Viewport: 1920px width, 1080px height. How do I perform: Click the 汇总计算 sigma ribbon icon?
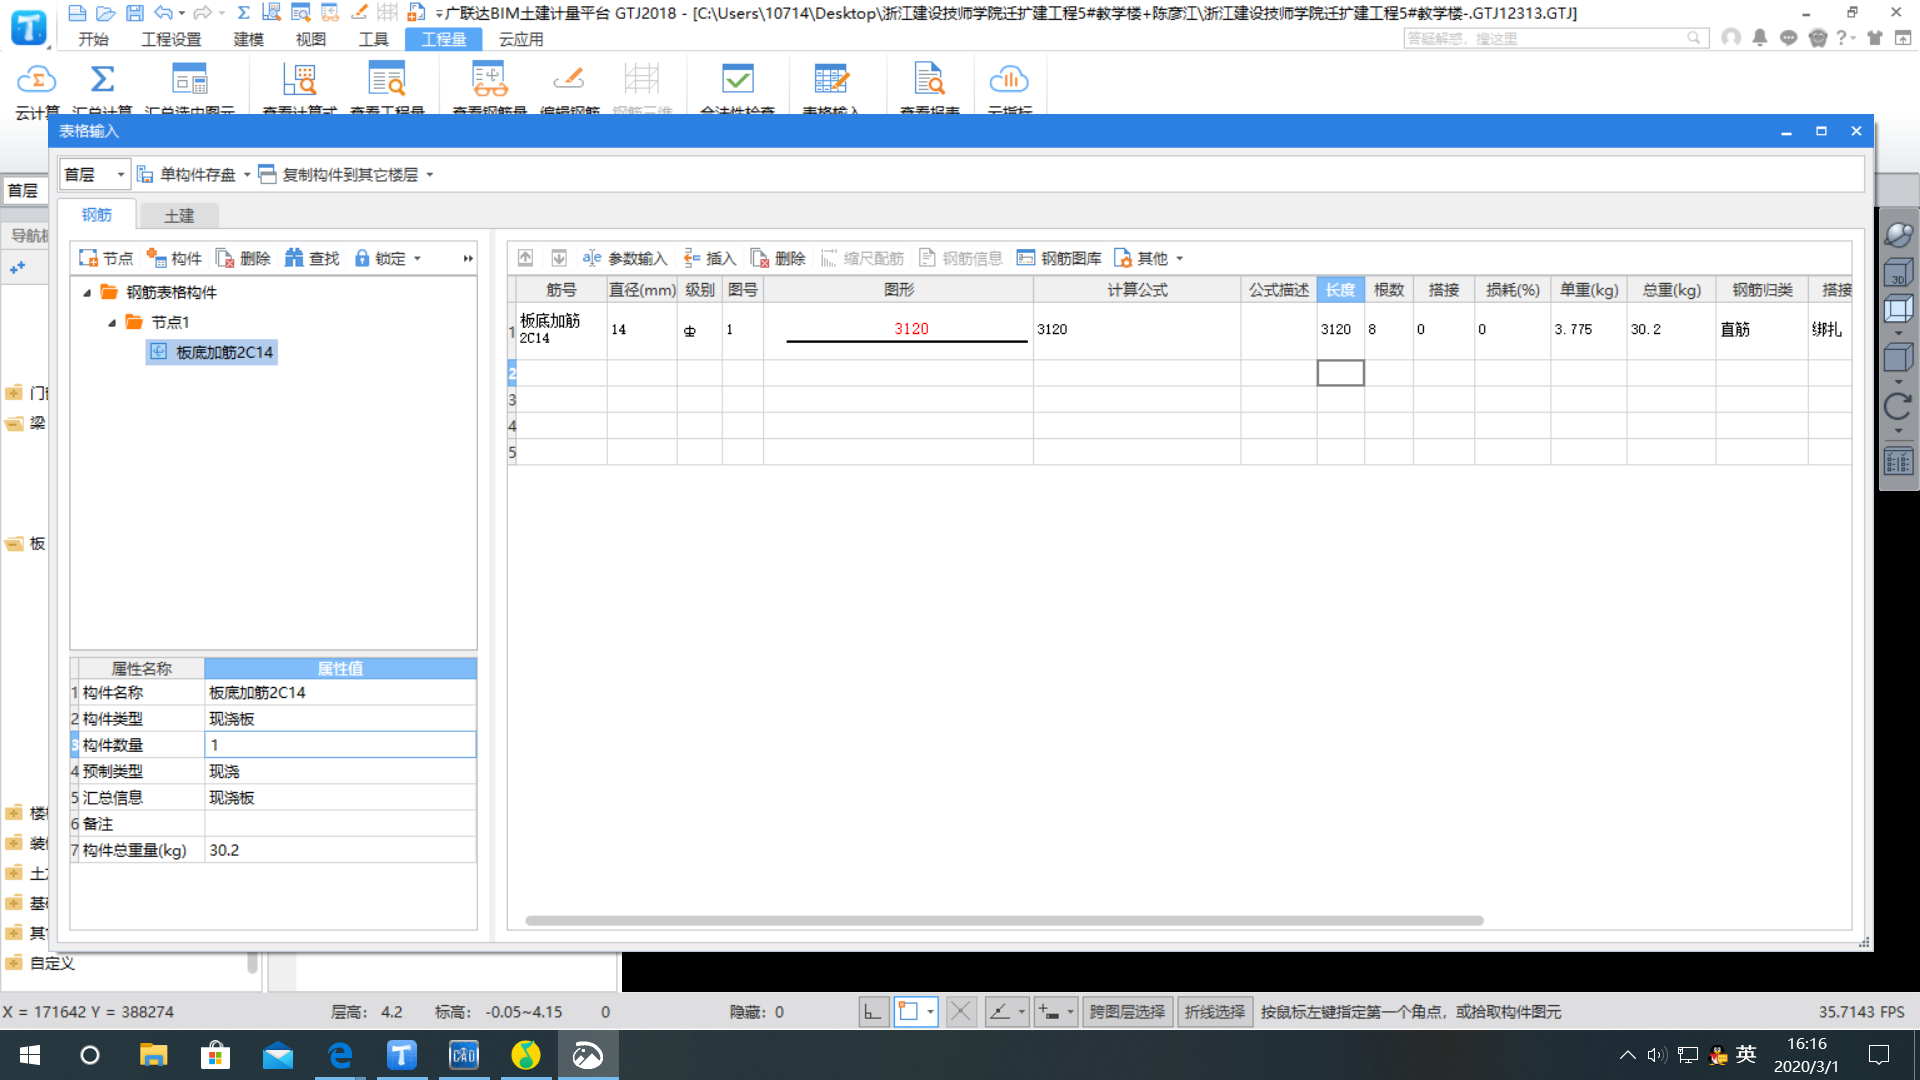[102, 80]
